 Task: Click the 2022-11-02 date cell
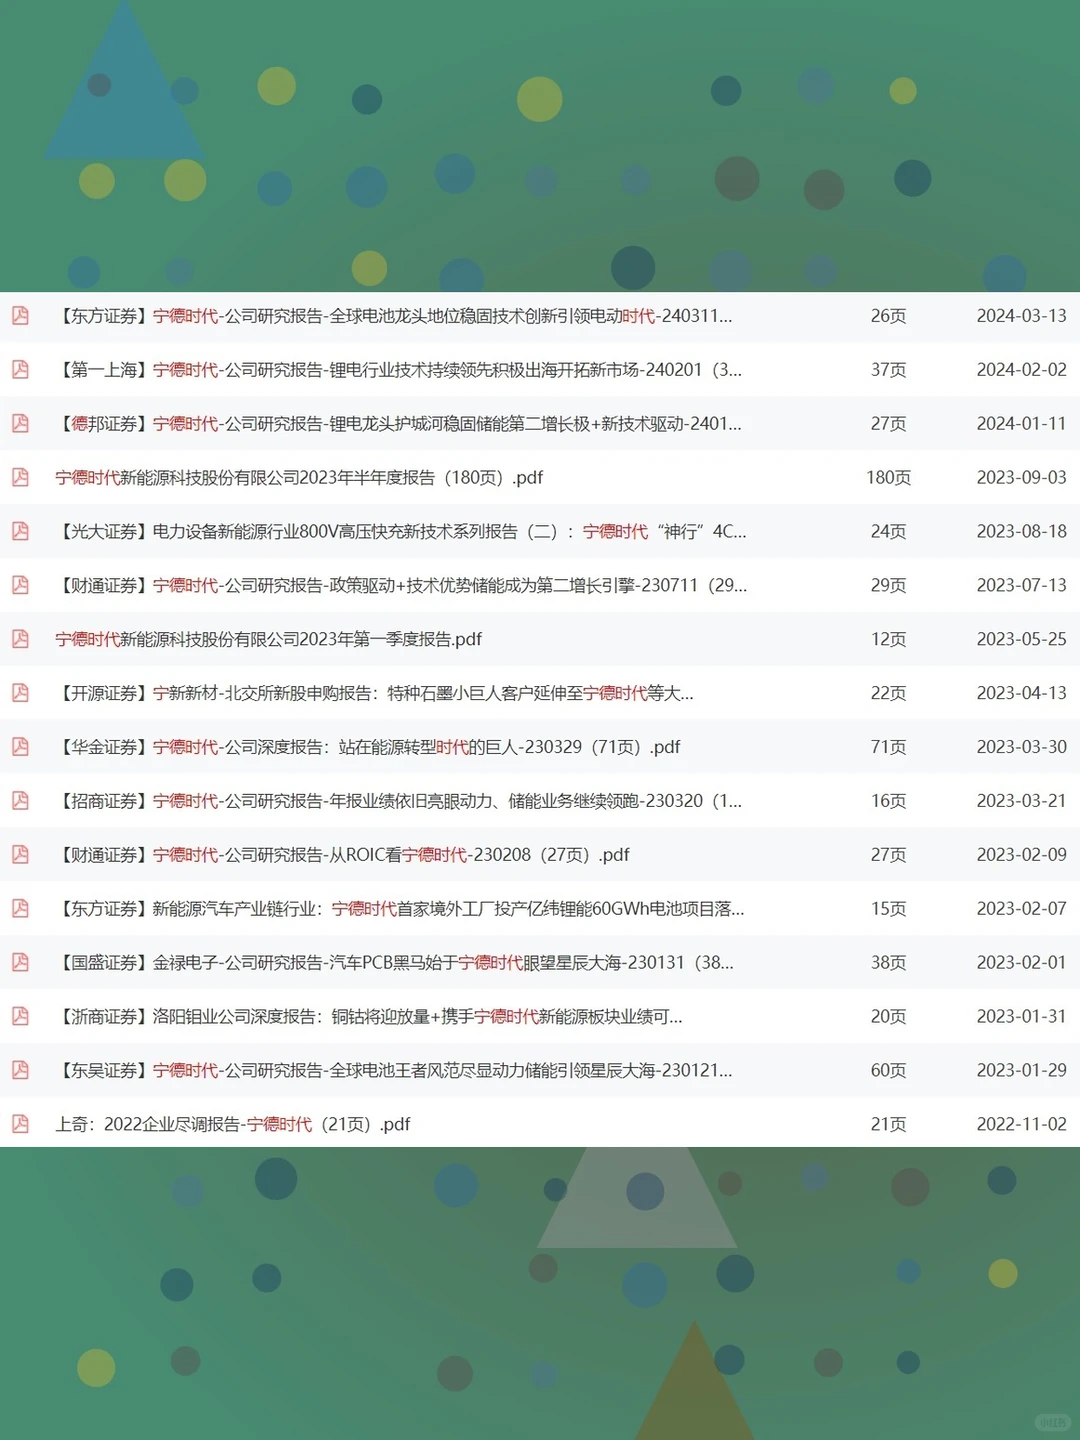(x=1022, y=1125)
